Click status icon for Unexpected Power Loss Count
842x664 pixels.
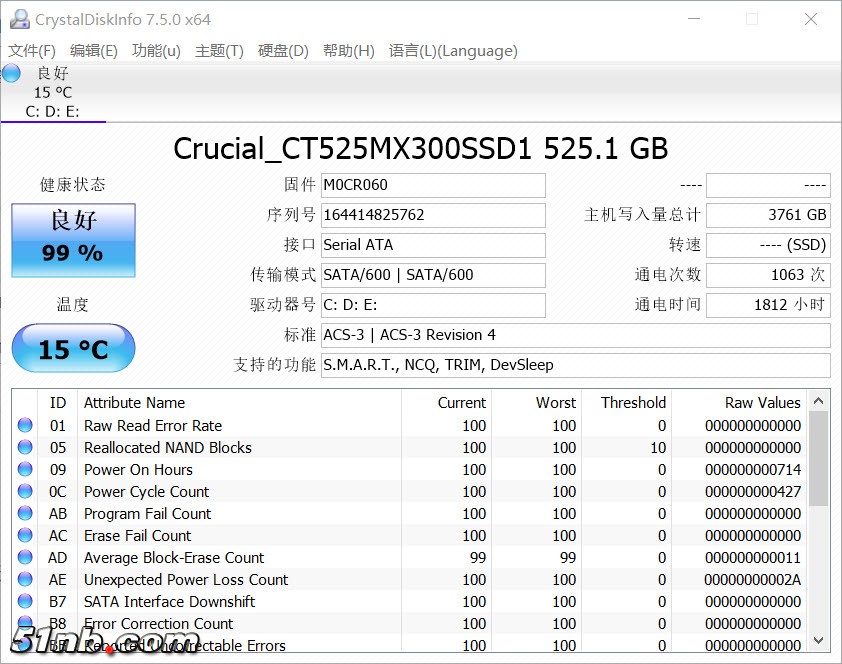25,580
